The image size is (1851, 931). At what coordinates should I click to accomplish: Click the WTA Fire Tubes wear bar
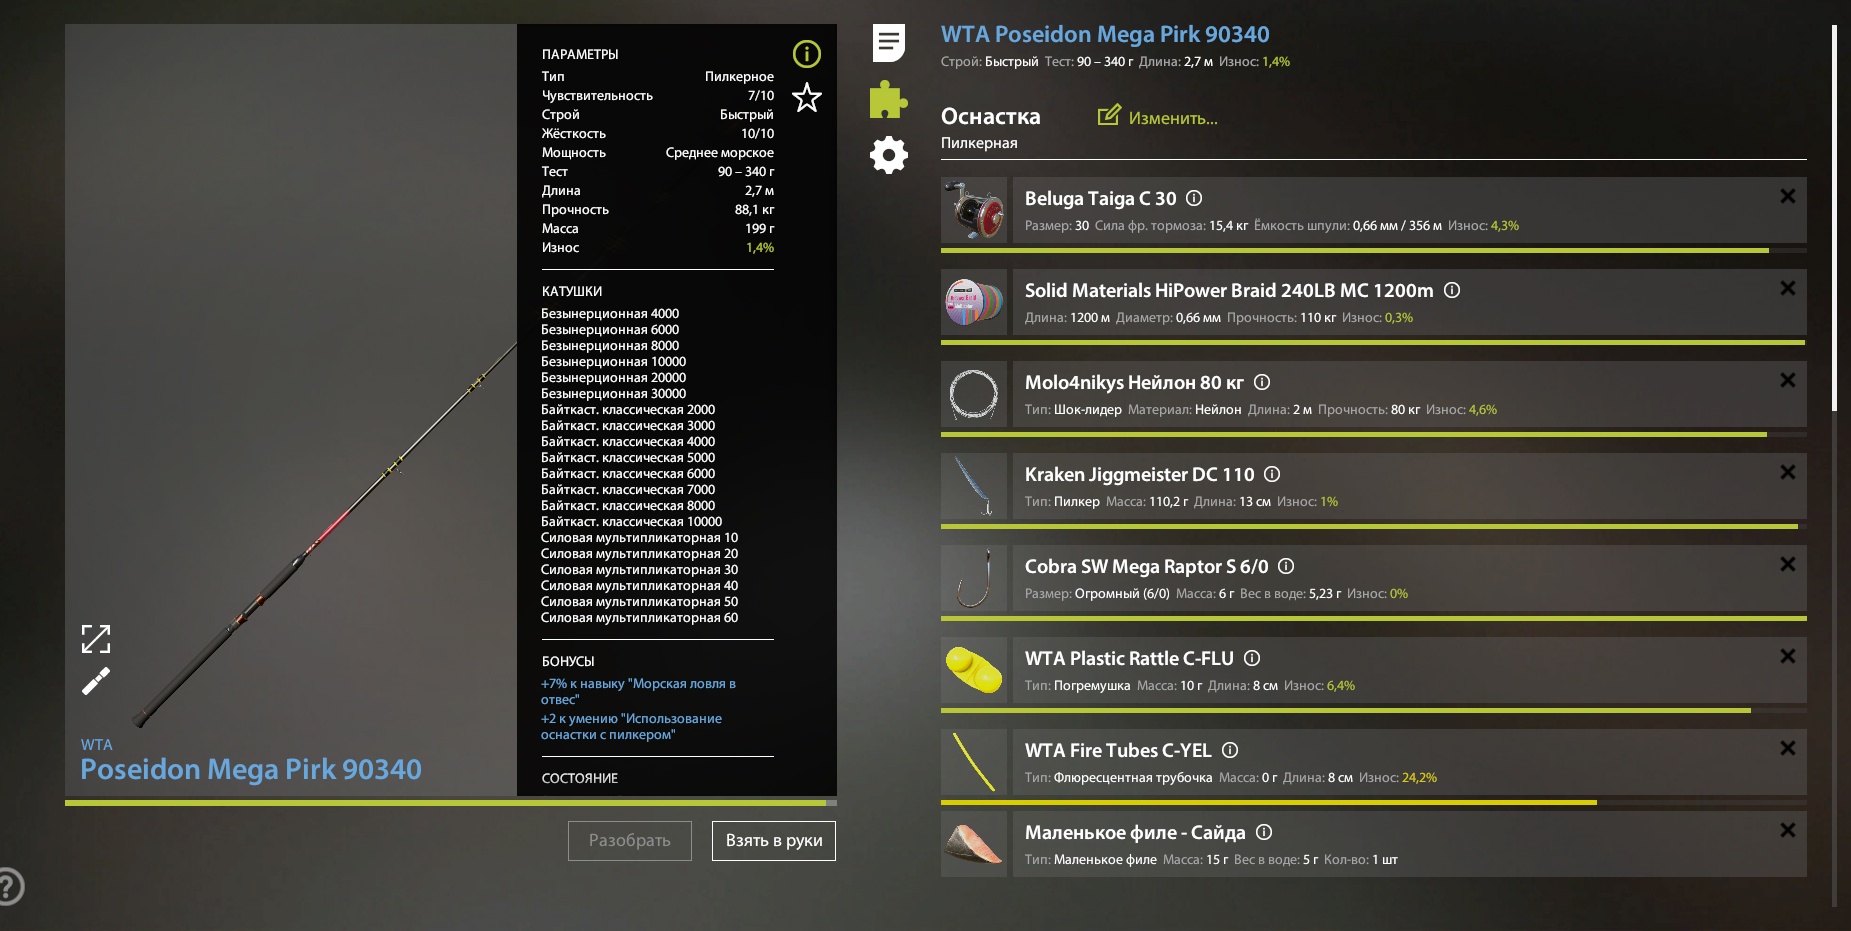click(1374, 802)
